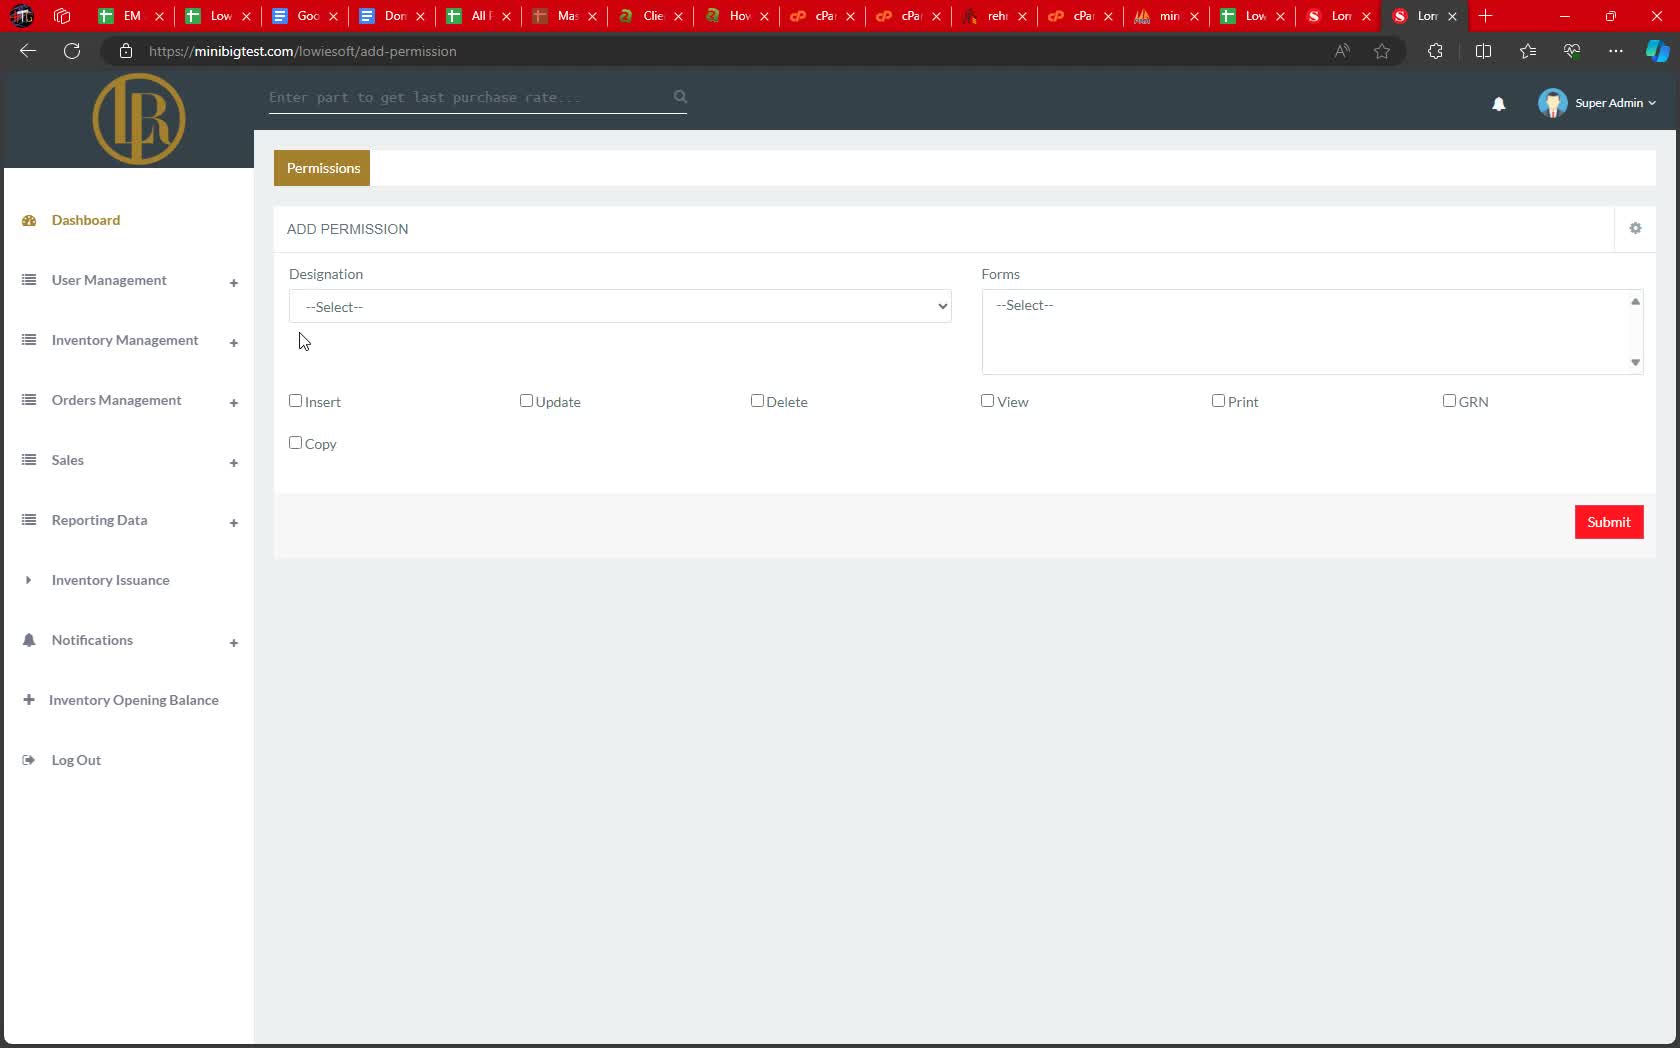Open browser extensions icon
Viewport: 1680px width, 1048px height.
(x=1435, y=51)
